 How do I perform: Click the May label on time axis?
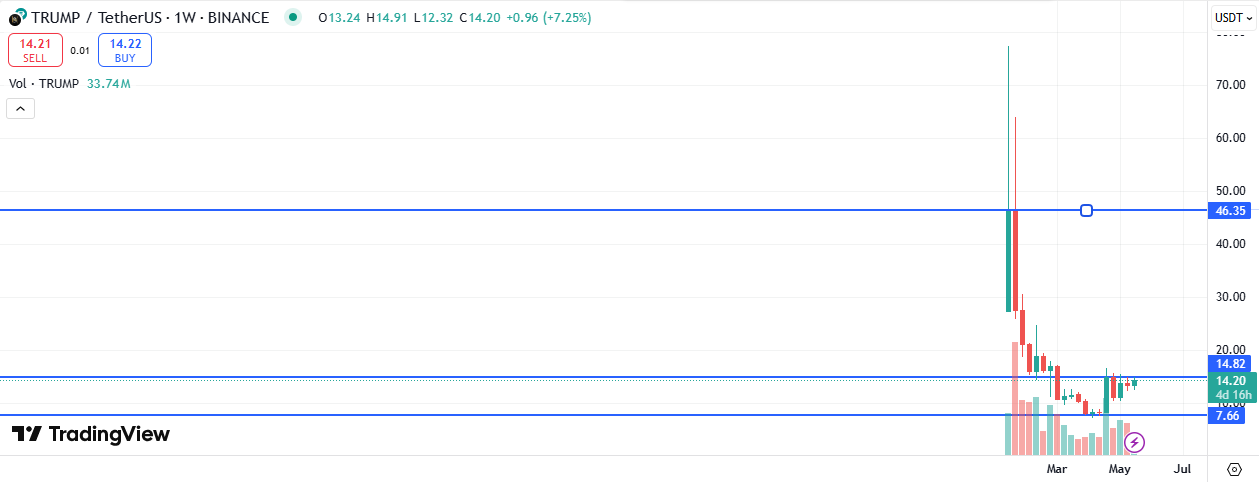[x=1120, y=469]
